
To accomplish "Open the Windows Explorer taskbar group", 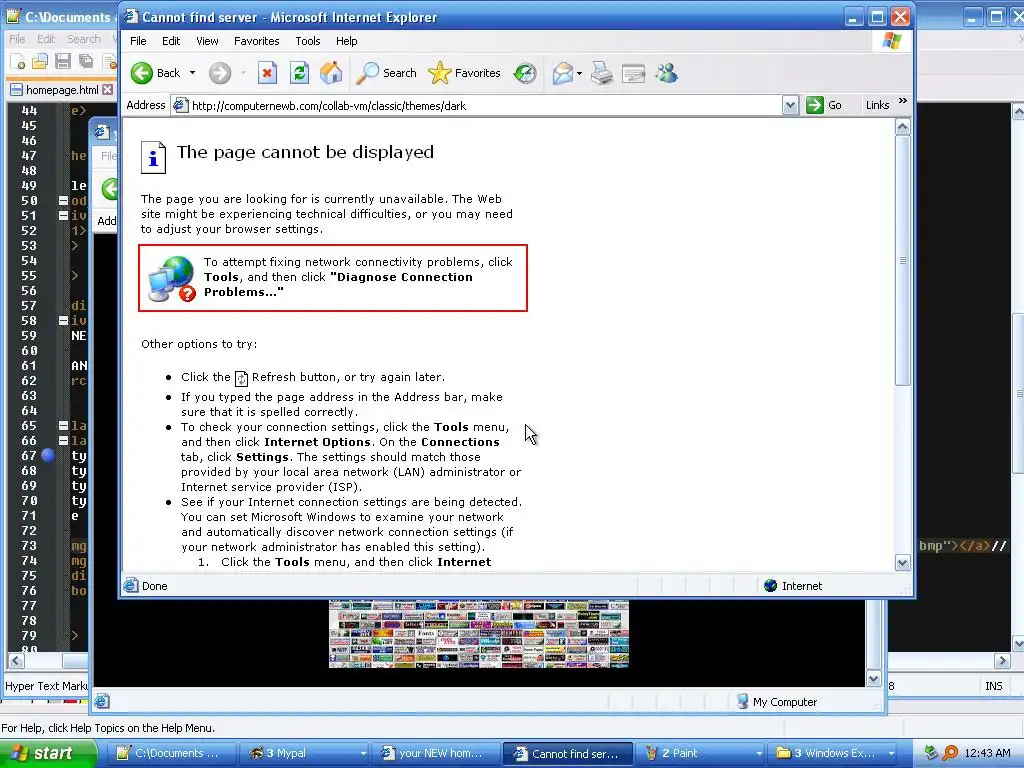I will 833,754.
